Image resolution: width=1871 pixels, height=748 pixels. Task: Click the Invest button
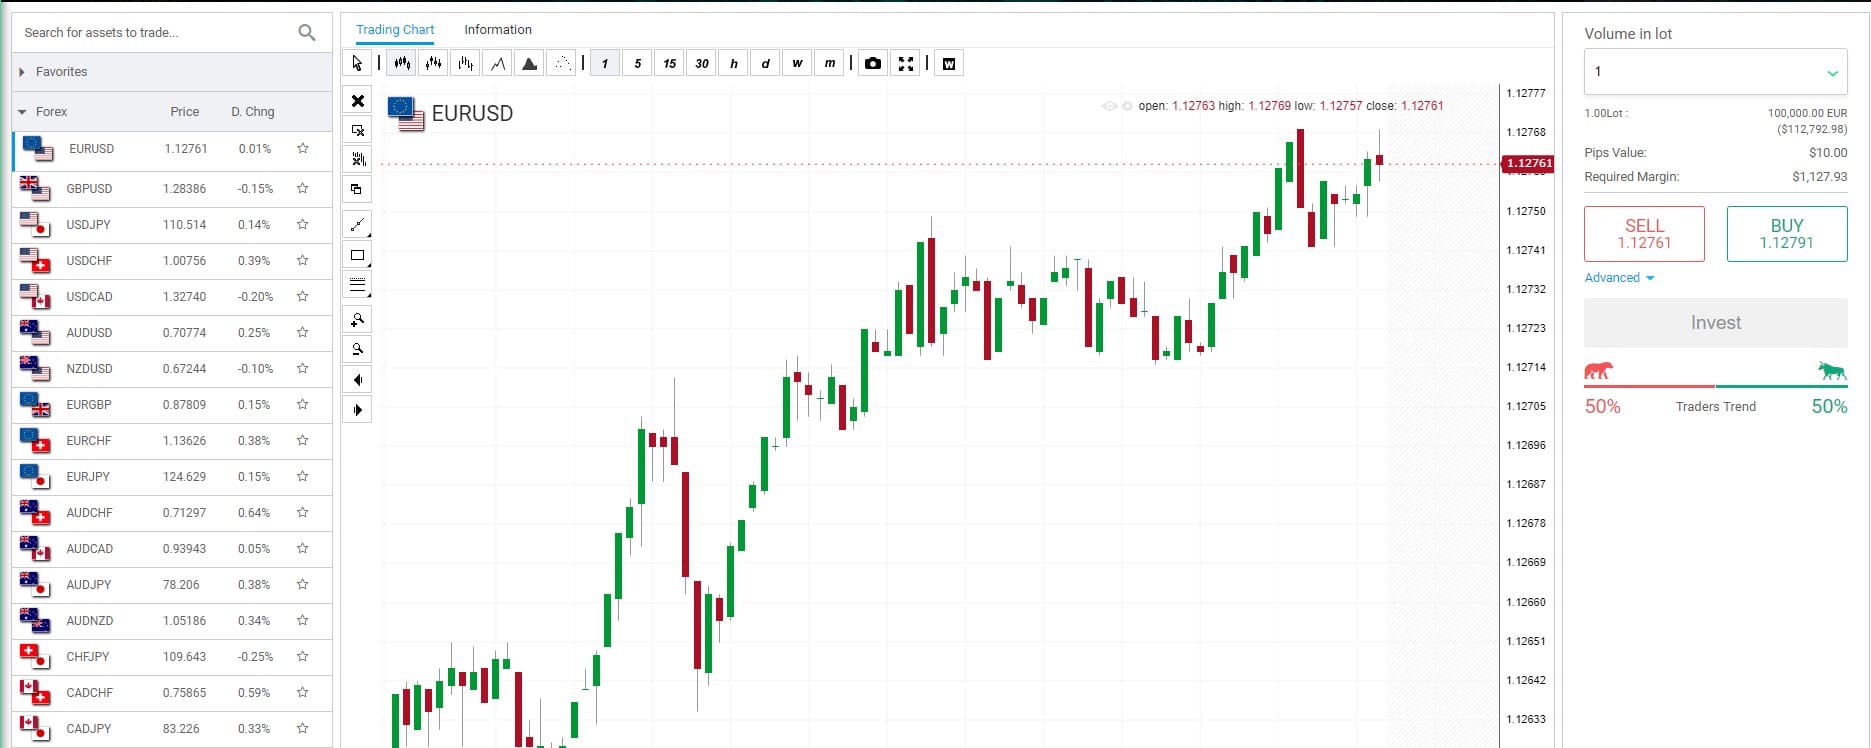[x=1715, y=323]
